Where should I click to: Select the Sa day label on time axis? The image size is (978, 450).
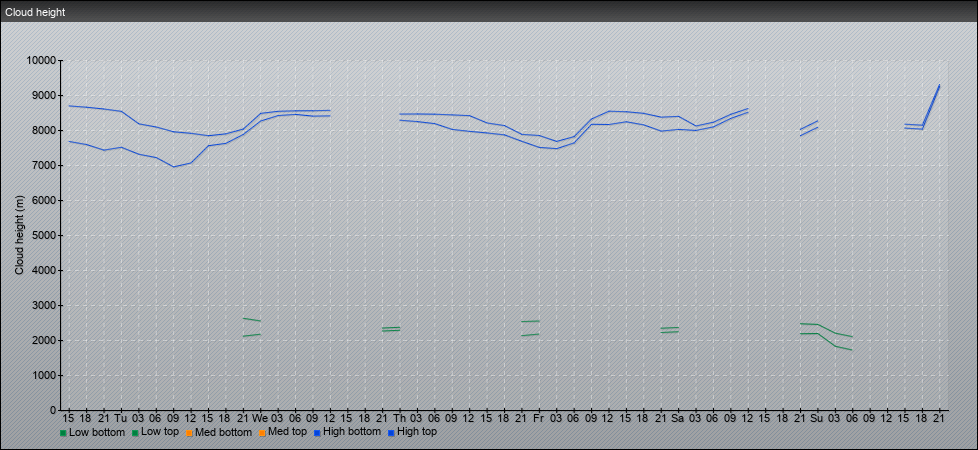pos(677,417)
